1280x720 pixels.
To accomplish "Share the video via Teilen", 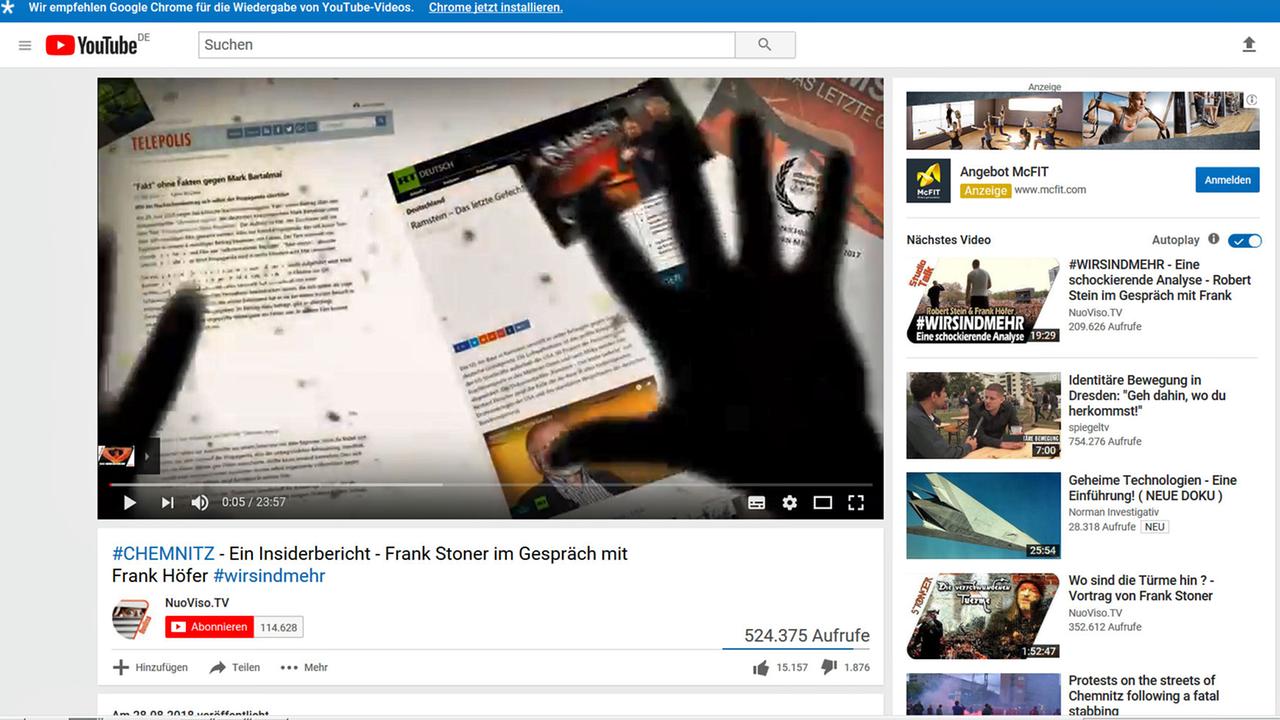I will click(235, 667).
